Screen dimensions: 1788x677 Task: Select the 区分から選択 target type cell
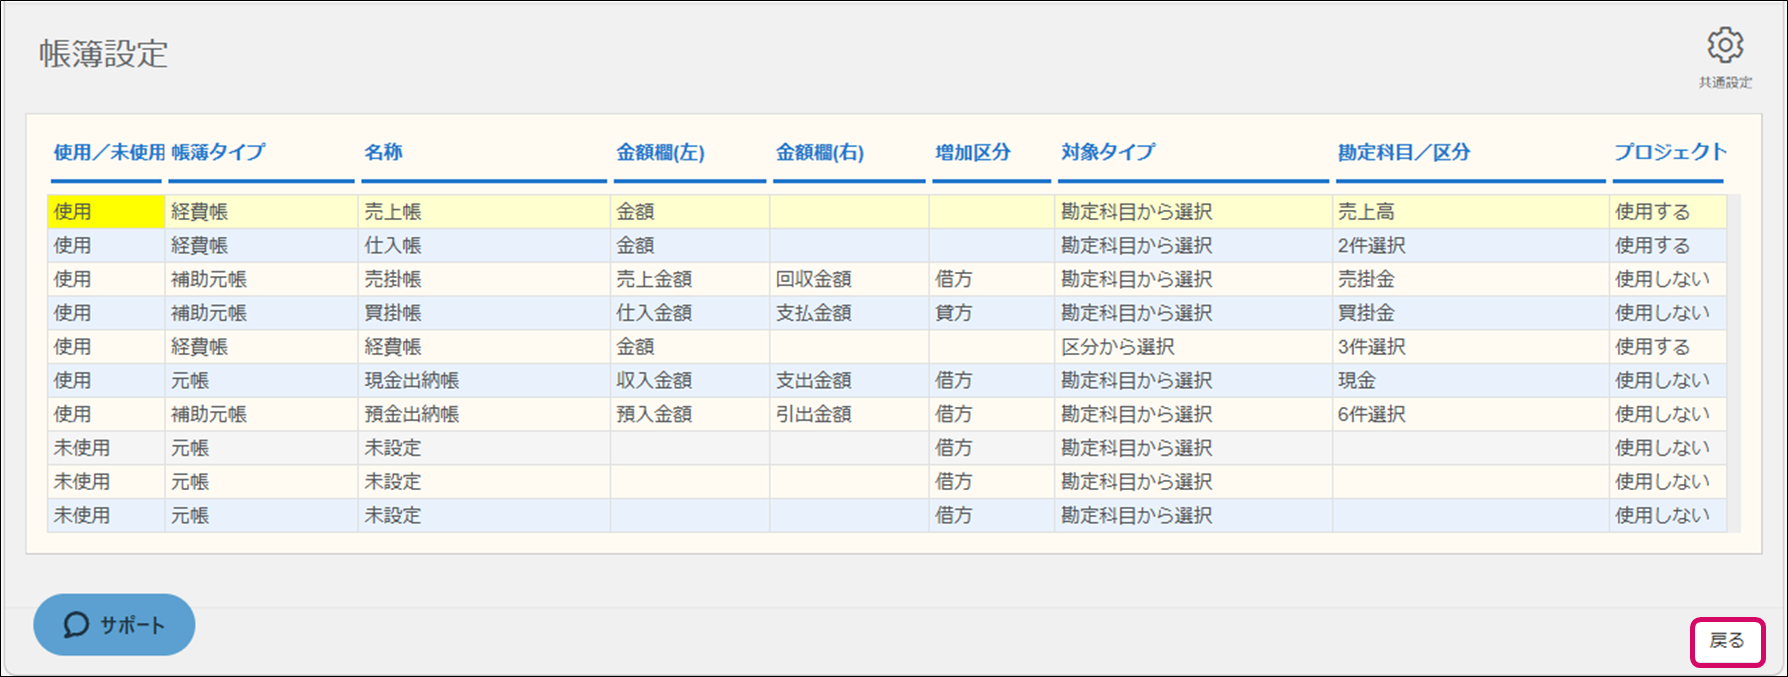(1192, 347)
